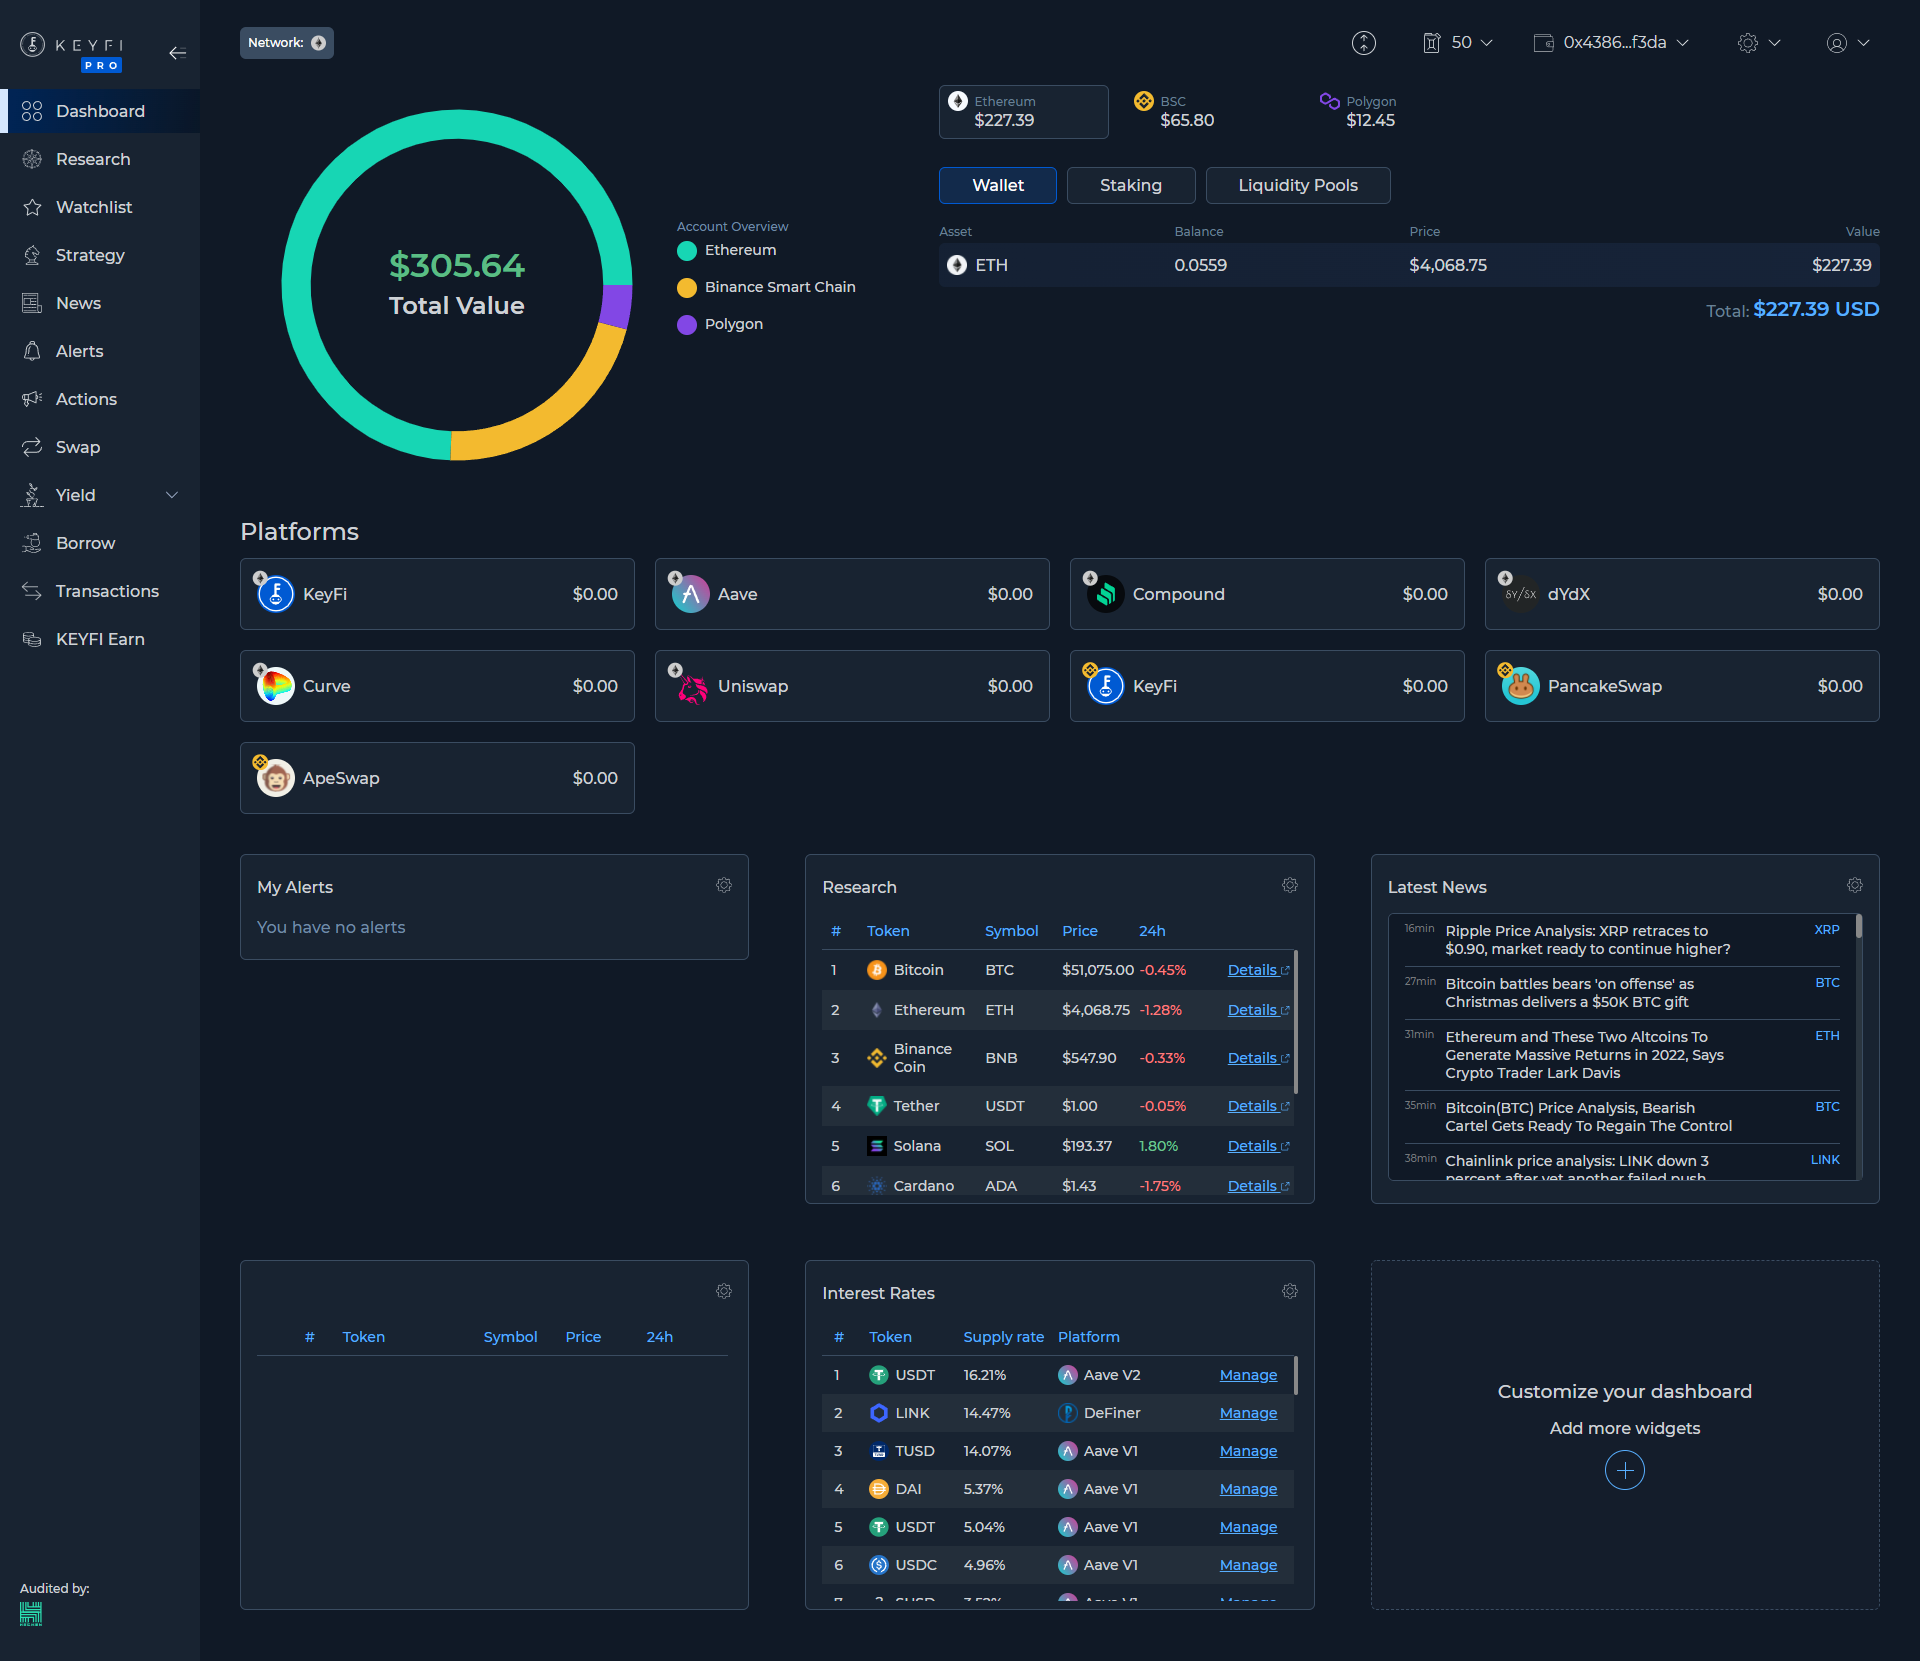Image resolution: width=1920 pixels, height=1661 pixels.
Task: Open the News sidebar item
Action: pos(100,303)
